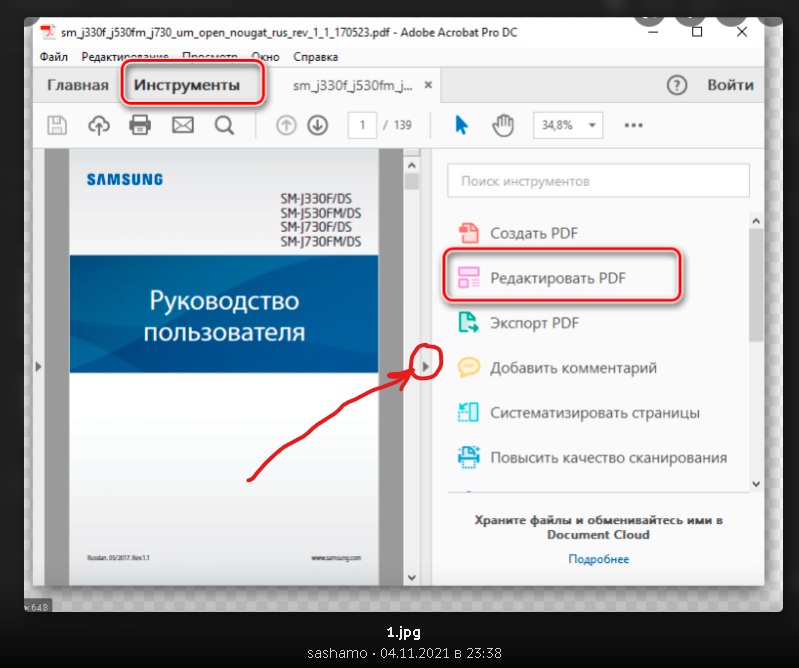
Task: Collapse the right tools pane arrow
Action: coord(425,366)
